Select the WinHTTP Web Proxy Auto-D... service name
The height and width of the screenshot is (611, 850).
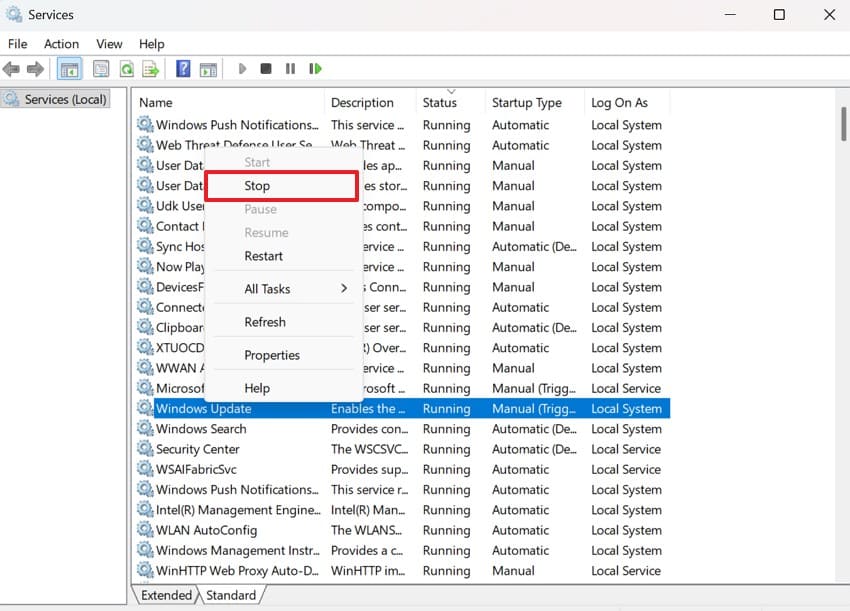[x=237, y=570]
